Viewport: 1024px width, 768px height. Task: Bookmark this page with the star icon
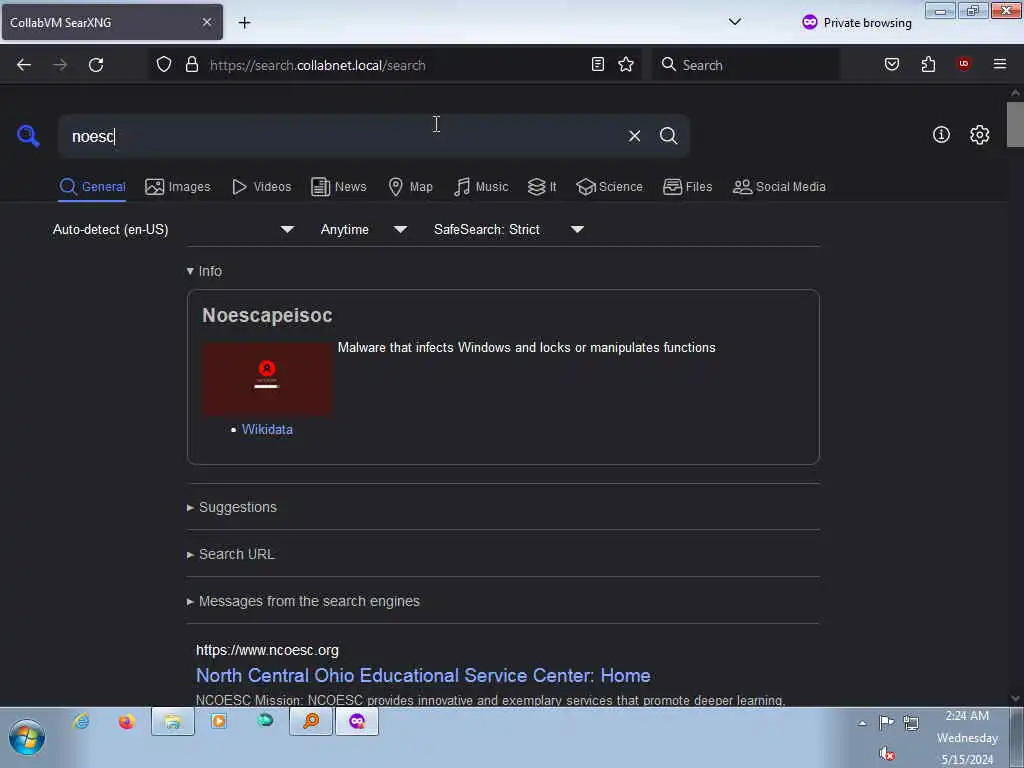(626, 65)
